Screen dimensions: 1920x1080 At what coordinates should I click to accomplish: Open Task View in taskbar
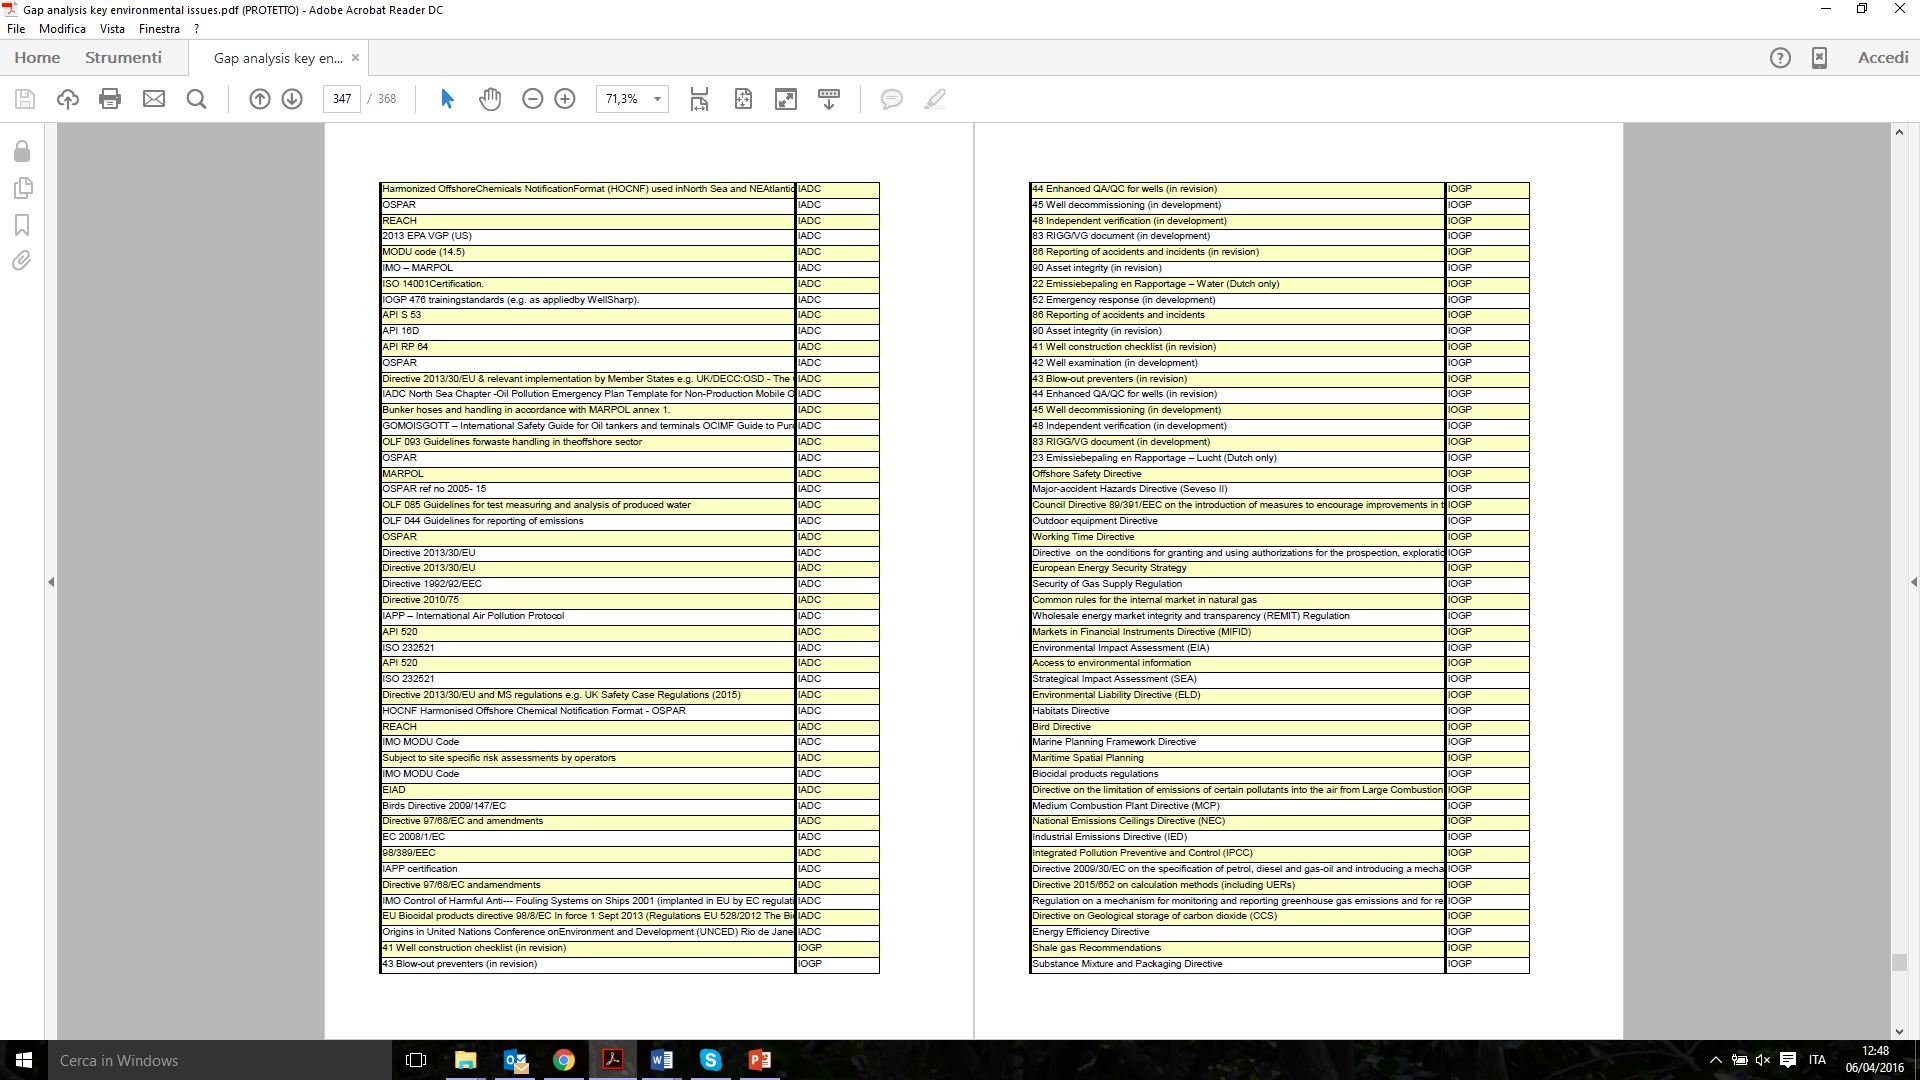(x=416, y=1060)
